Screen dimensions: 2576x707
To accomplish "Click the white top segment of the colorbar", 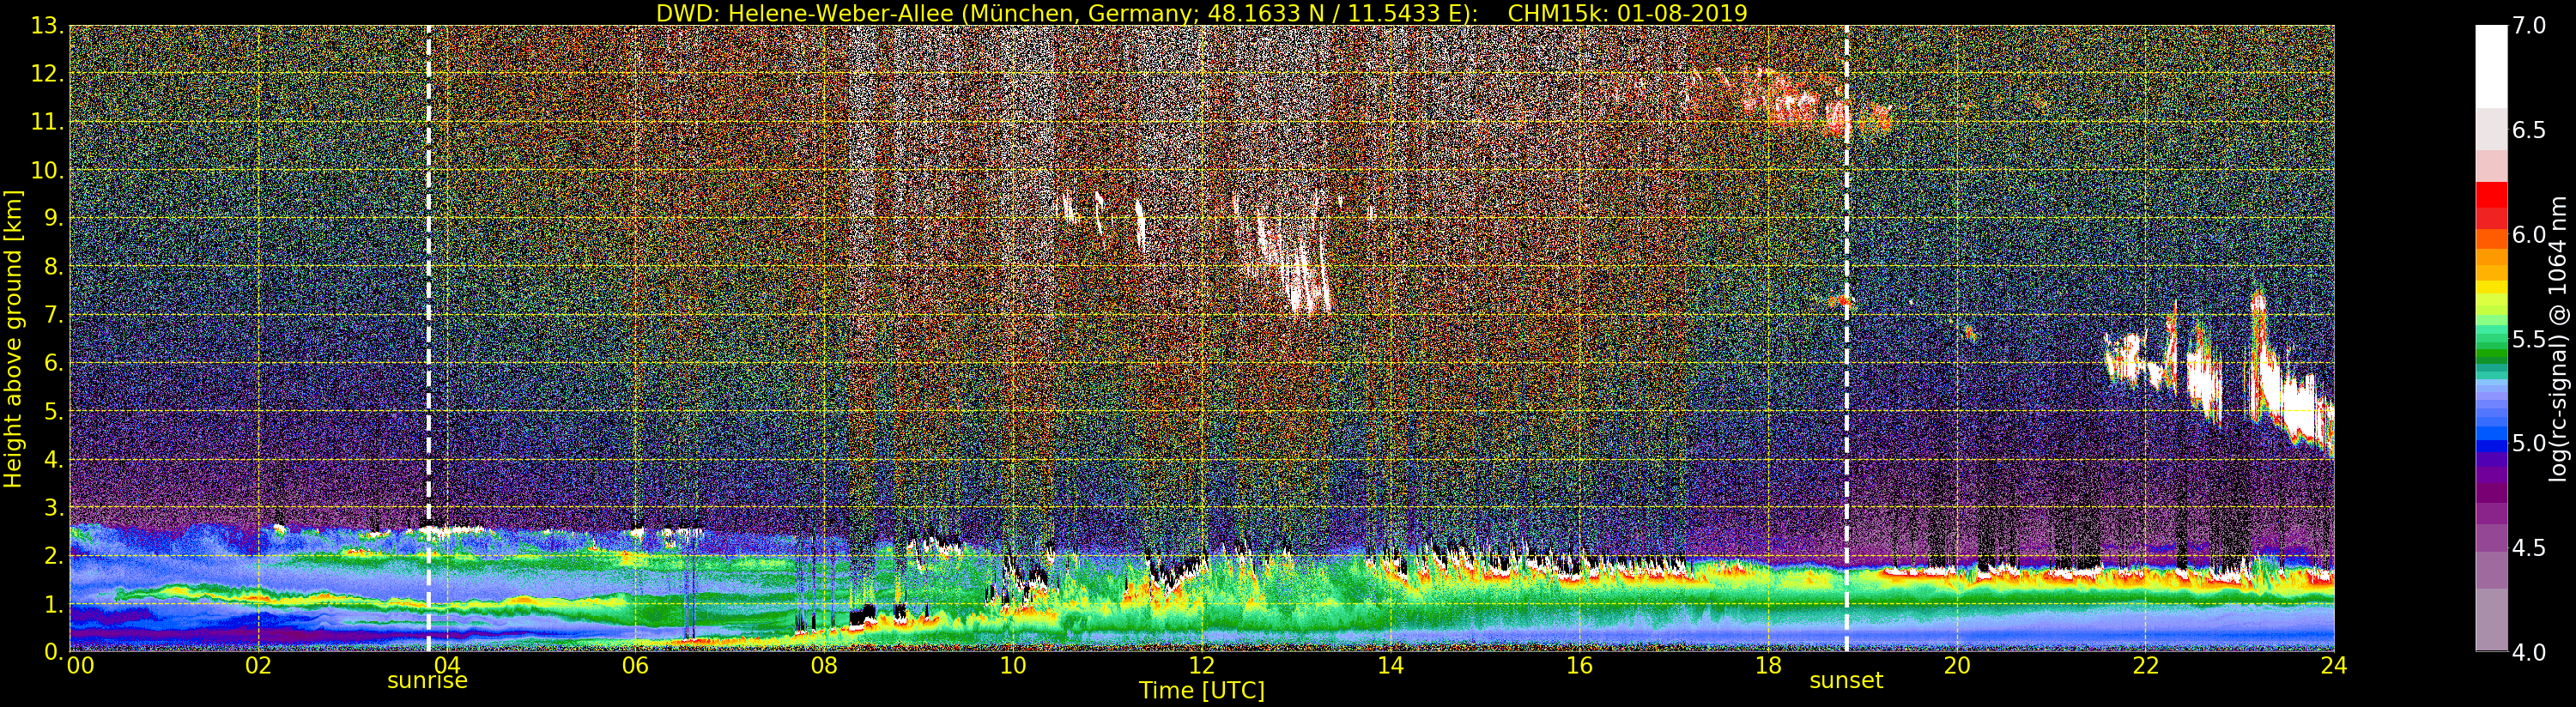I will click(2491, 66).
